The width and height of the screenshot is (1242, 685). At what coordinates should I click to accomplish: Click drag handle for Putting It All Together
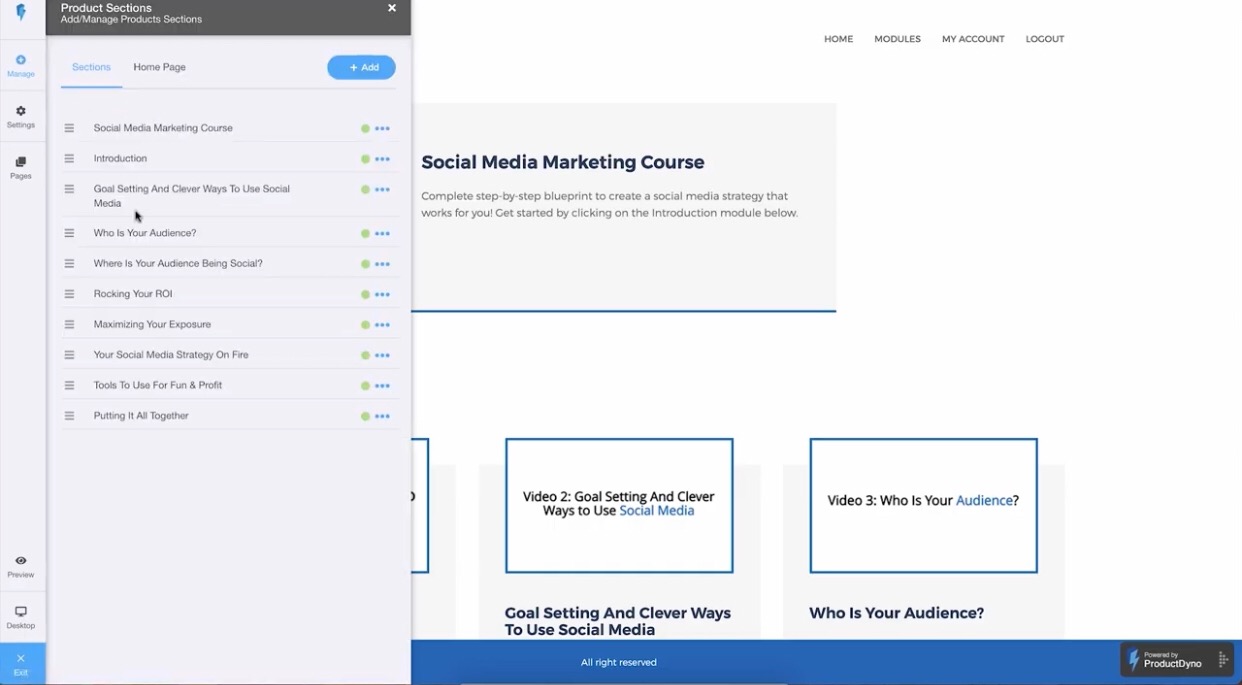point(69,416)
